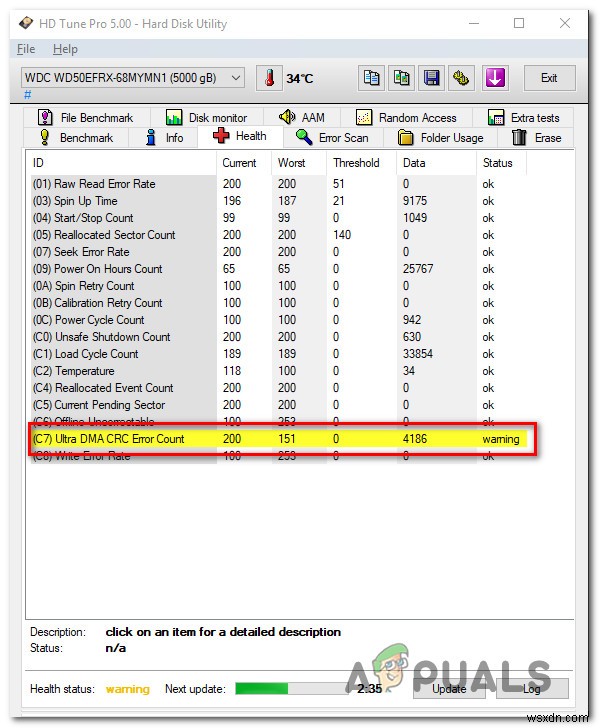Viewport: 600px width, 728px height.
Task: Click the 4186 data value
Action: click(415, 439)
